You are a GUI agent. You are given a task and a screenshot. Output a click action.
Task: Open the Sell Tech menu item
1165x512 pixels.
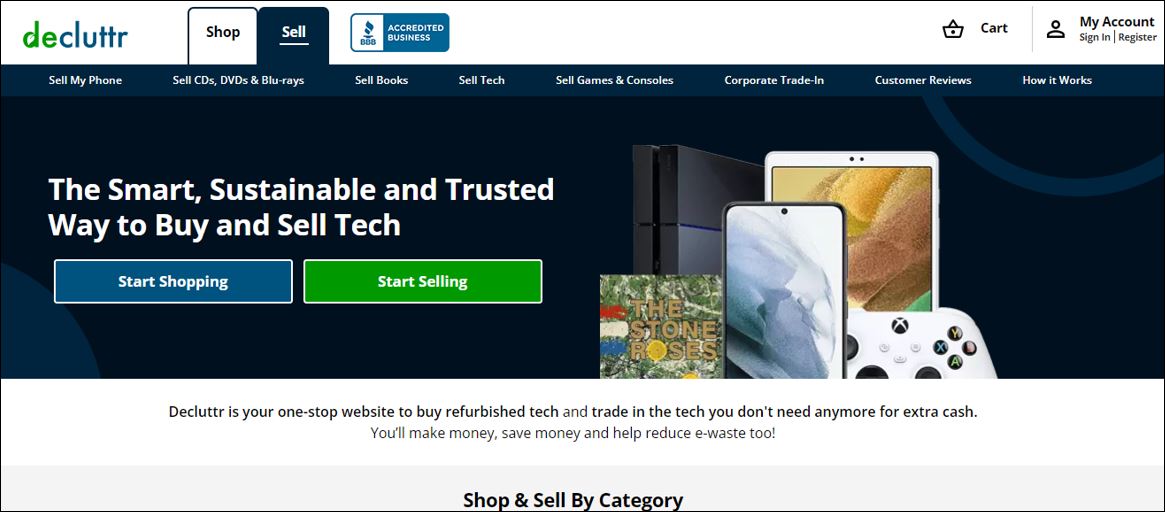(481, 80)
